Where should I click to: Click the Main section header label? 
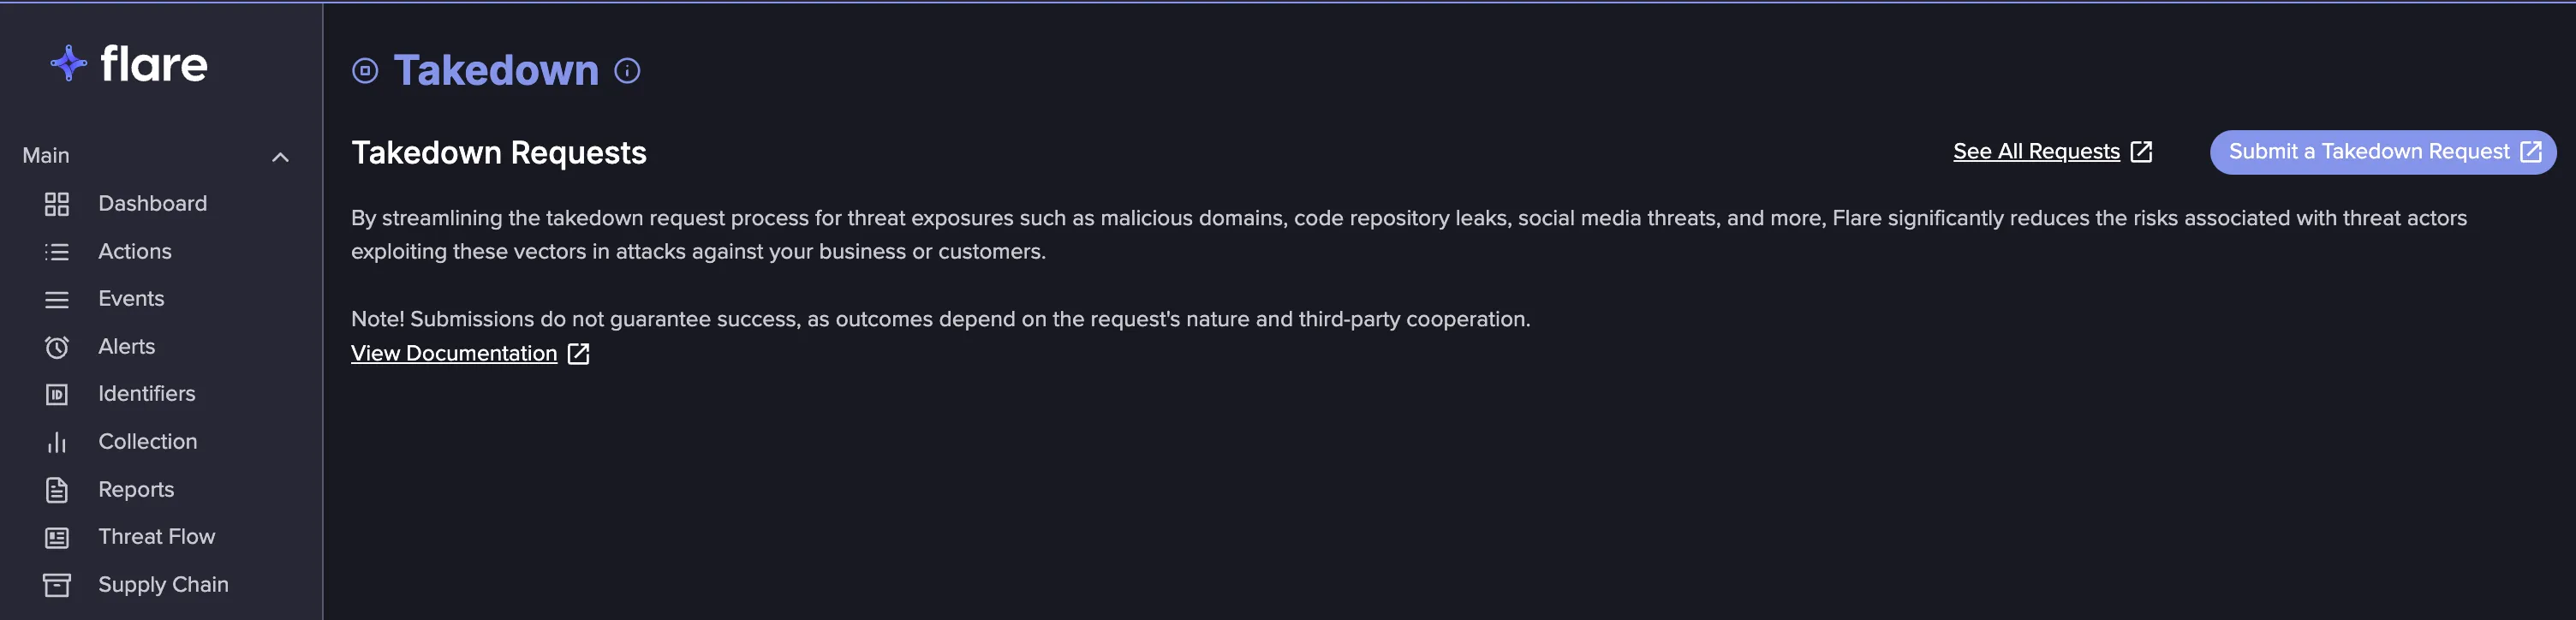pyautogui.click(x=46, y=156)
